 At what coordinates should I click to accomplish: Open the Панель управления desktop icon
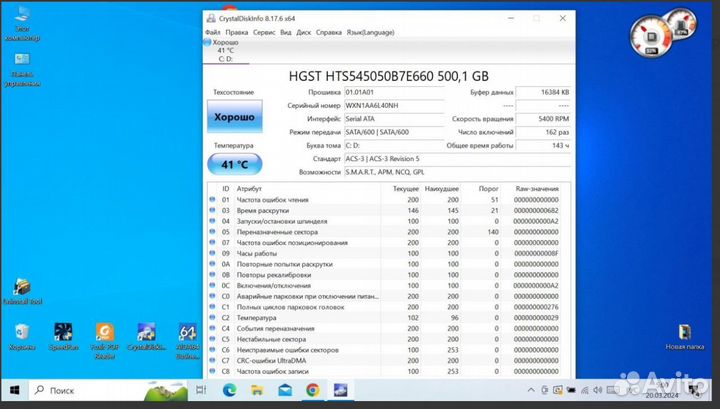tap(22, 70)
